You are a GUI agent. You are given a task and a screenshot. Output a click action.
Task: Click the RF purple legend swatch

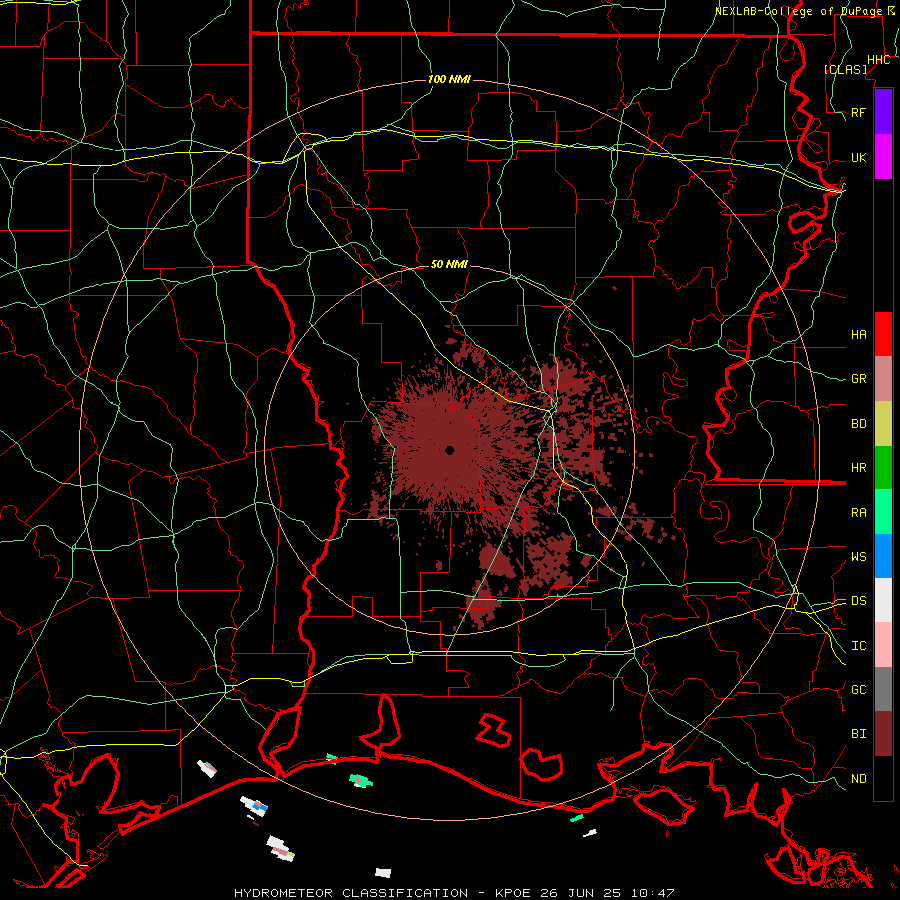coord(883,112)
